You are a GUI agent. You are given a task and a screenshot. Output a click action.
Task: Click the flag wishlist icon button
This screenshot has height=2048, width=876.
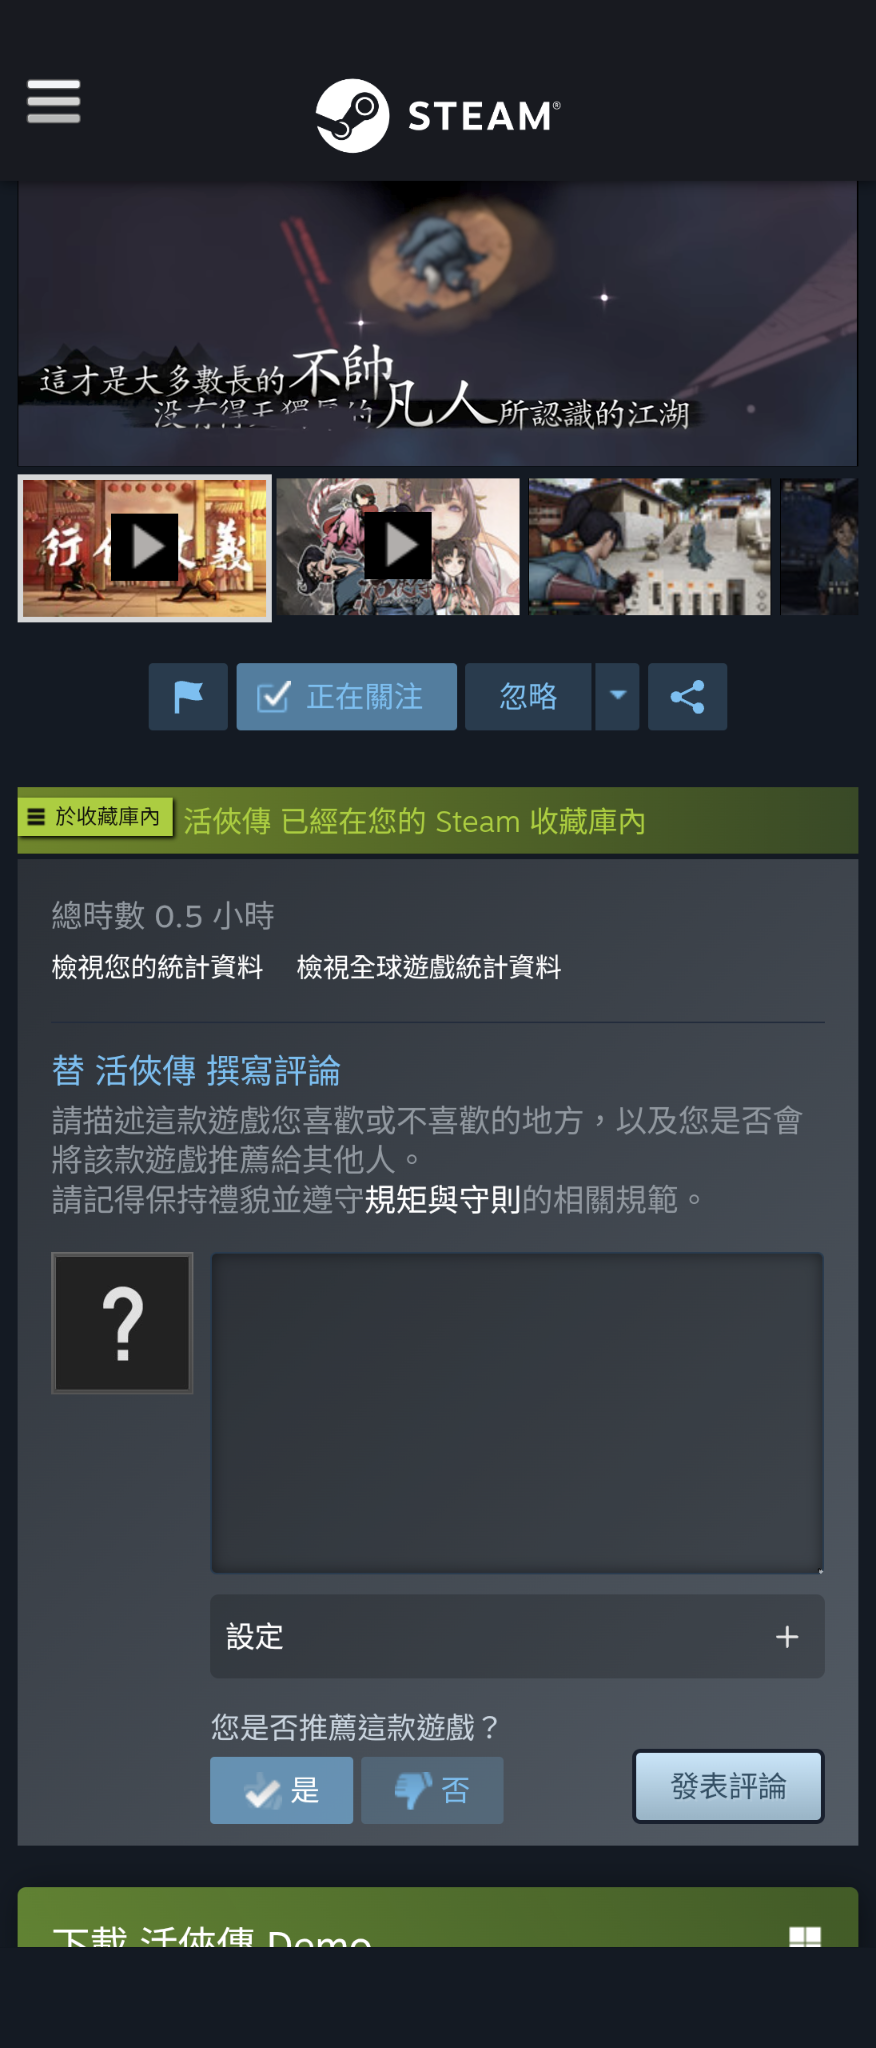[188, 697]
